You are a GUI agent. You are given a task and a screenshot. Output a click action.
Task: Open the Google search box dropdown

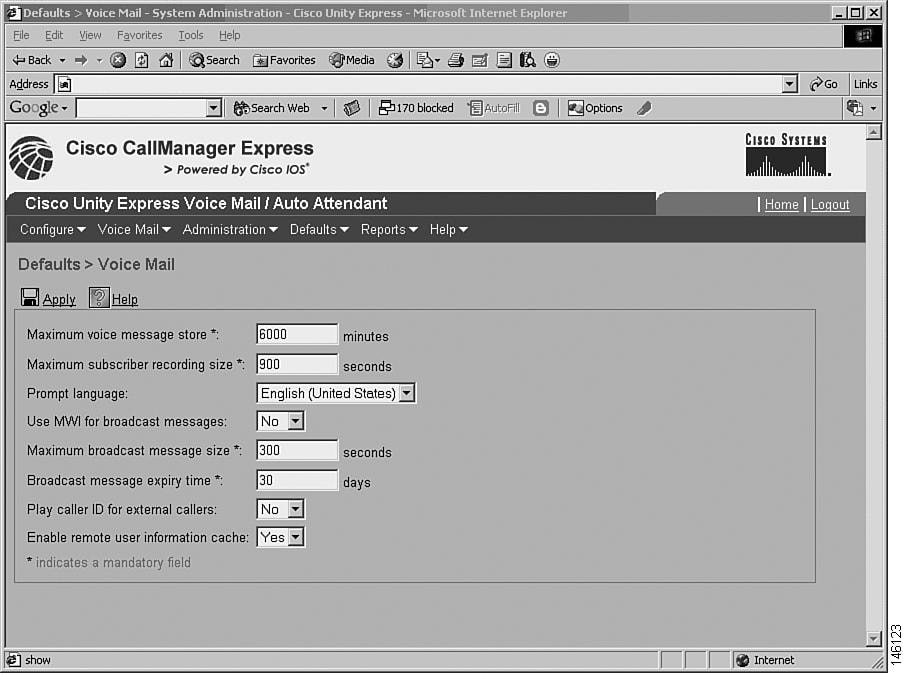click(x=214, y=108)
